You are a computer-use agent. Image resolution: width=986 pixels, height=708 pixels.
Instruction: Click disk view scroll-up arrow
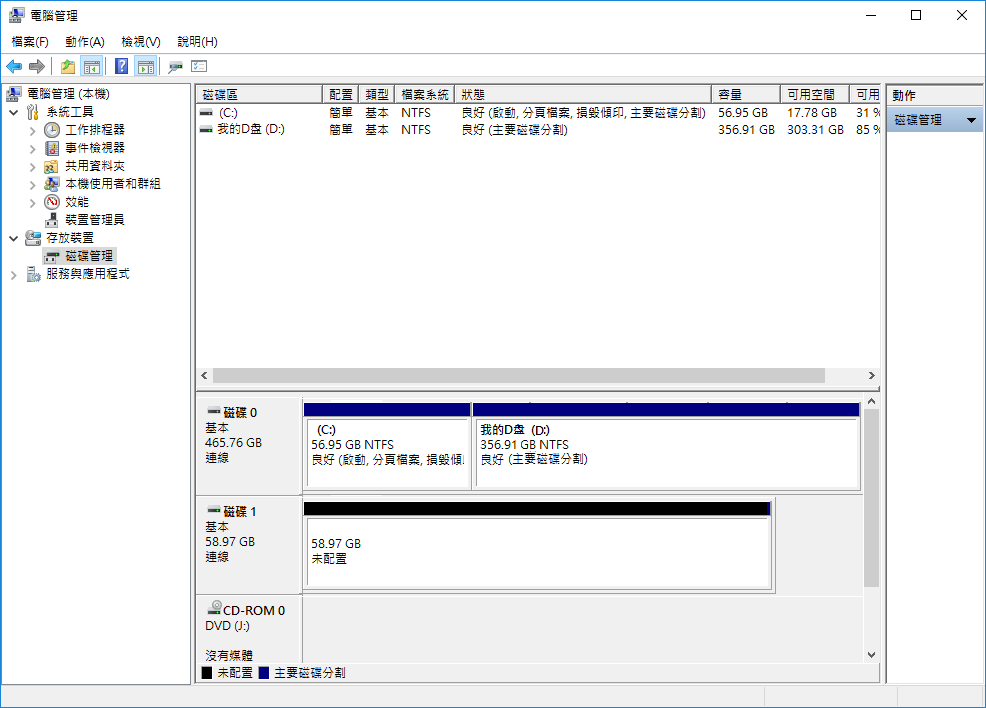point(871,401)
